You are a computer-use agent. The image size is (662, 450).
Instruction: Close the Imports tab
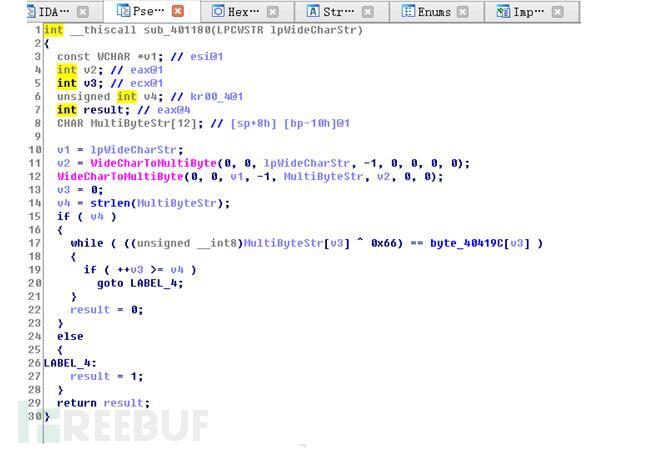[x=558, y=12]
